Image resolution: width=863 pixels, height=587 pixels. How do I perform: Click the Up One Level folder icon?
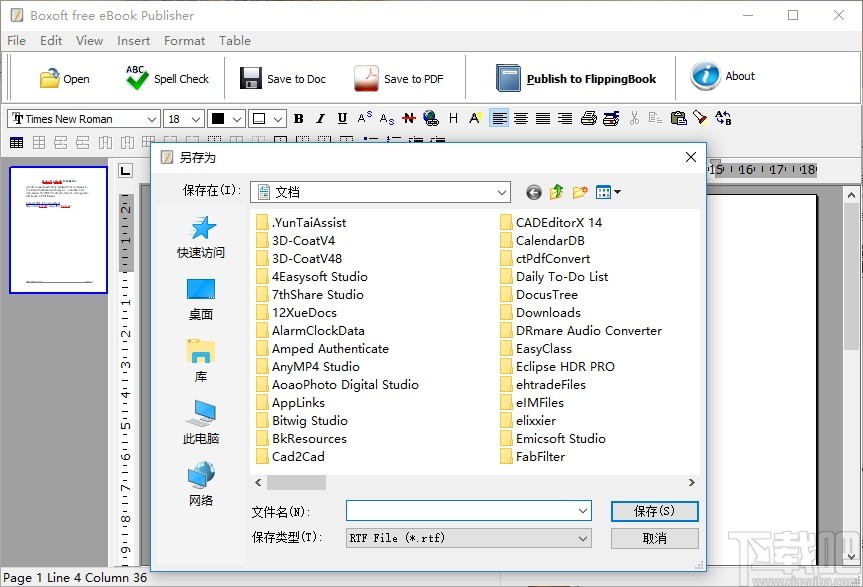pyautogui.click(x=556, y=191)
